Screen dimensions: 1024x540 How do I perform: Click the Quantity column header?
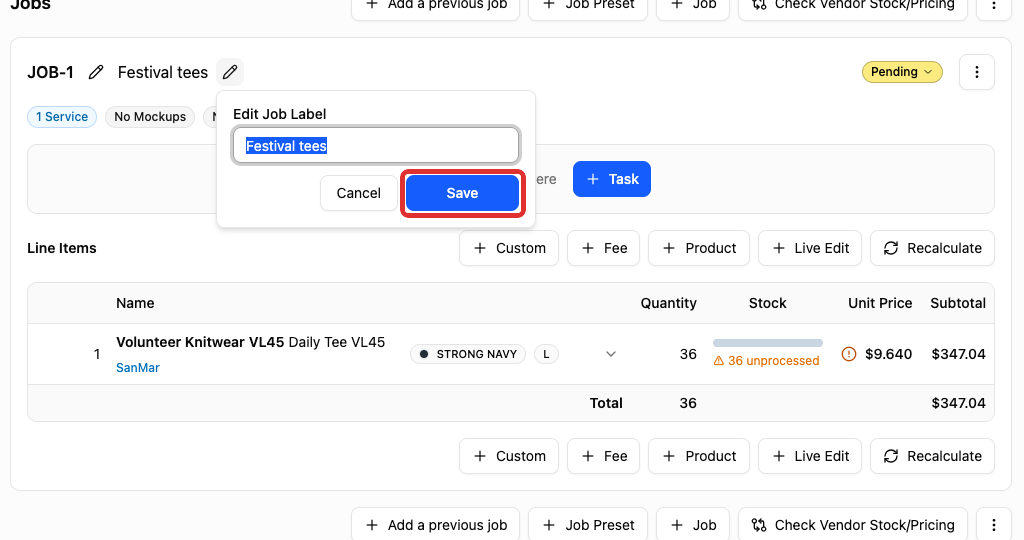tap(668, 303)
